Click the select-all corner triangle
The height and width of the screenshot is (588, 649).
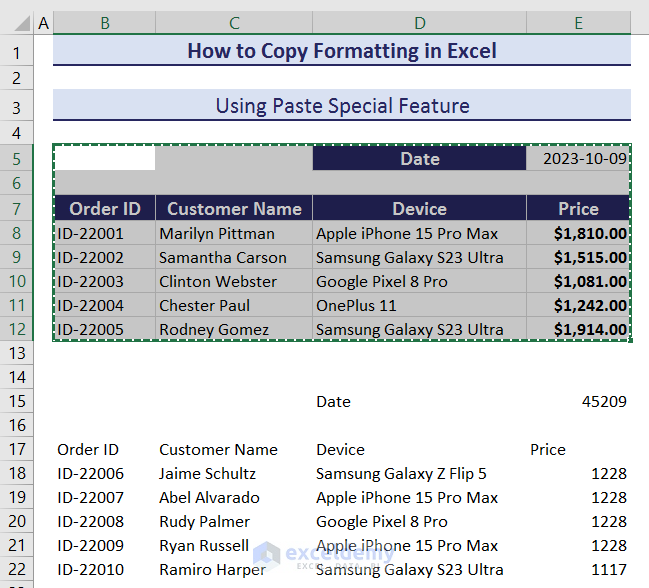pyautogui.click(x=17, y=22)
